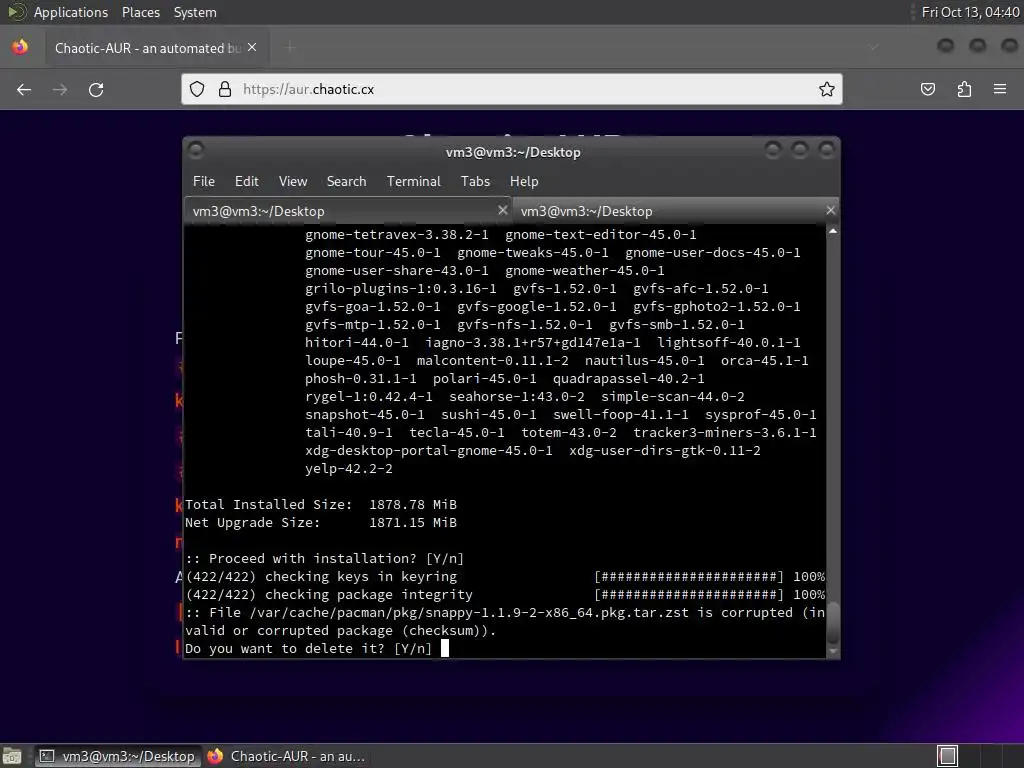This screenshot has width=1024, height=768.
Task: Reload the Chaotic-AUR page
Action: [x=96, y=89]
